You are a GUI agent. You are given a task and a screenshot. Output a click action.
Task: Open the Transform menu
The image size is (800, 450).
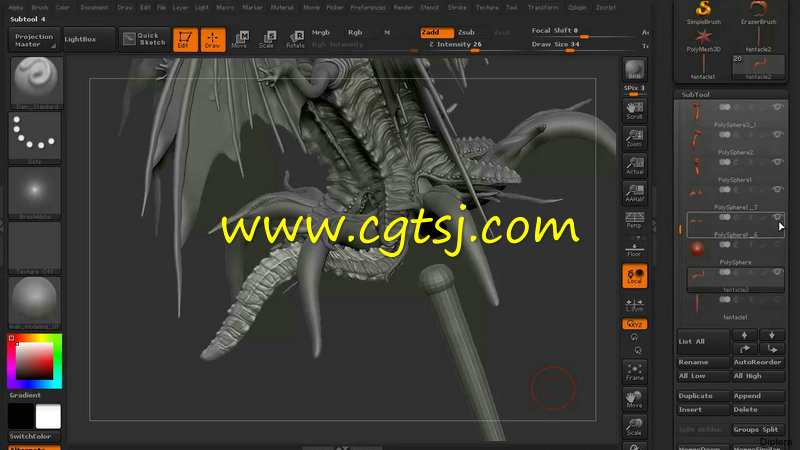click(x=543, y=8)
